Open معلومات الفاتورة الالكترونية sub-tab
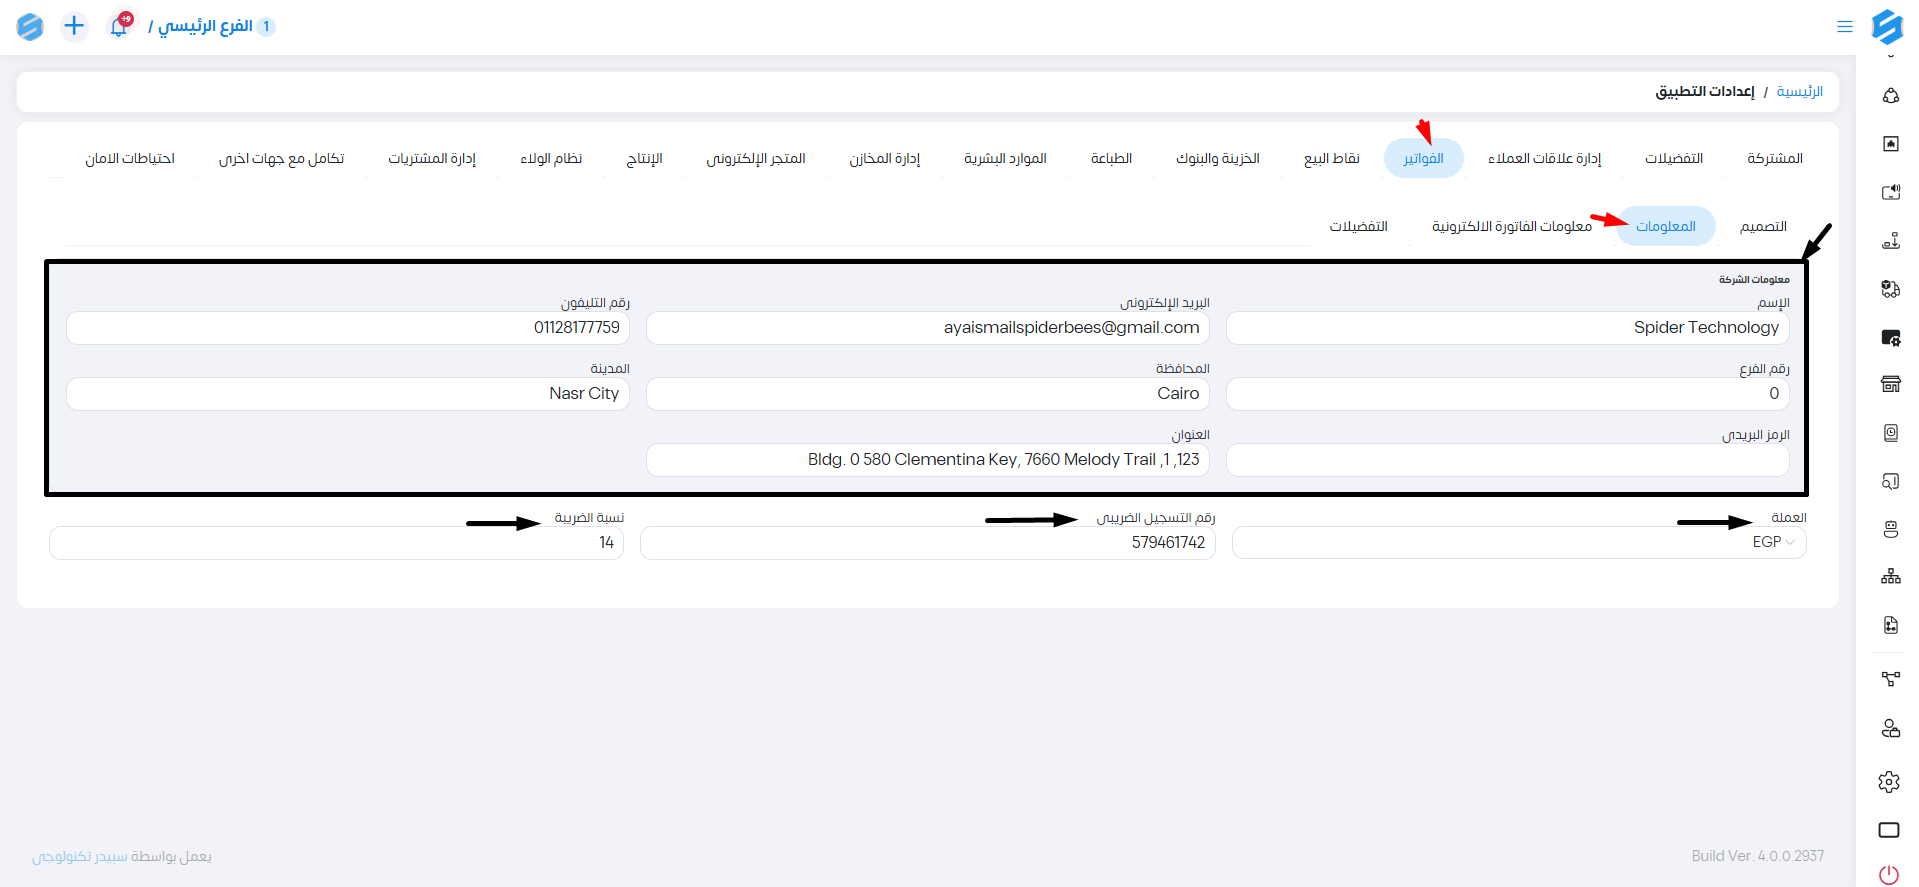The image size is (1919, 887). pyautogui.click(x=1511, y=227)
